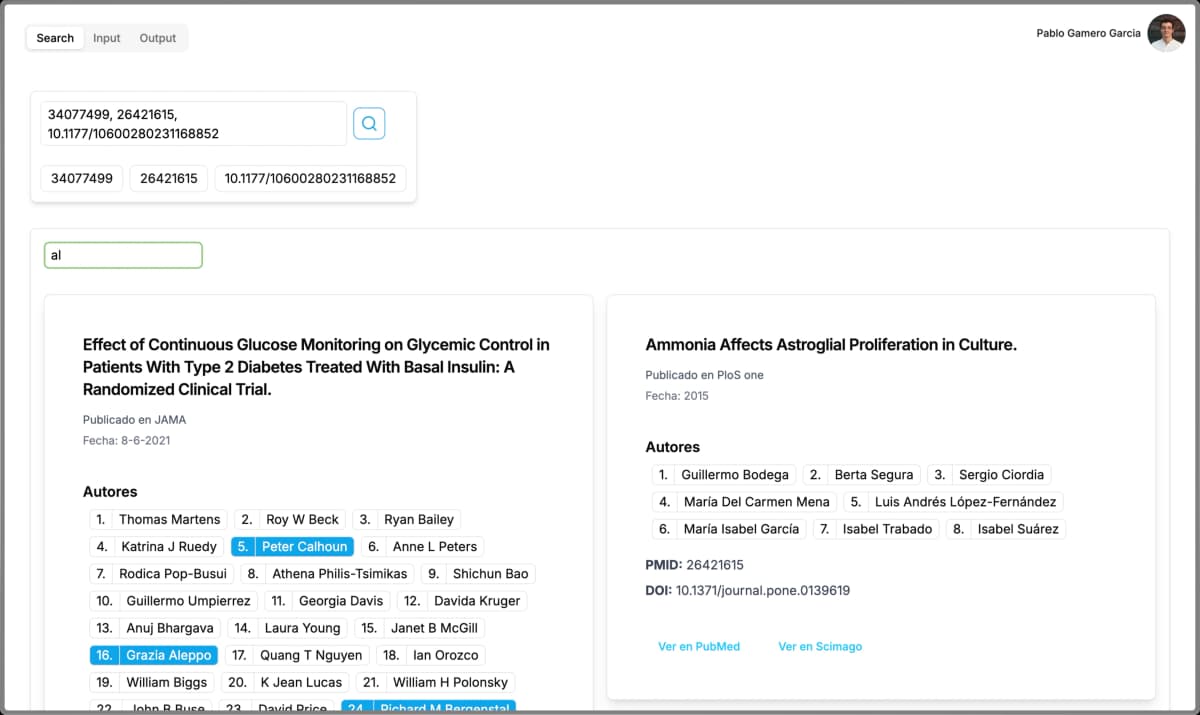Select highlighted author Grazia Aleppo

coord(153,655)
